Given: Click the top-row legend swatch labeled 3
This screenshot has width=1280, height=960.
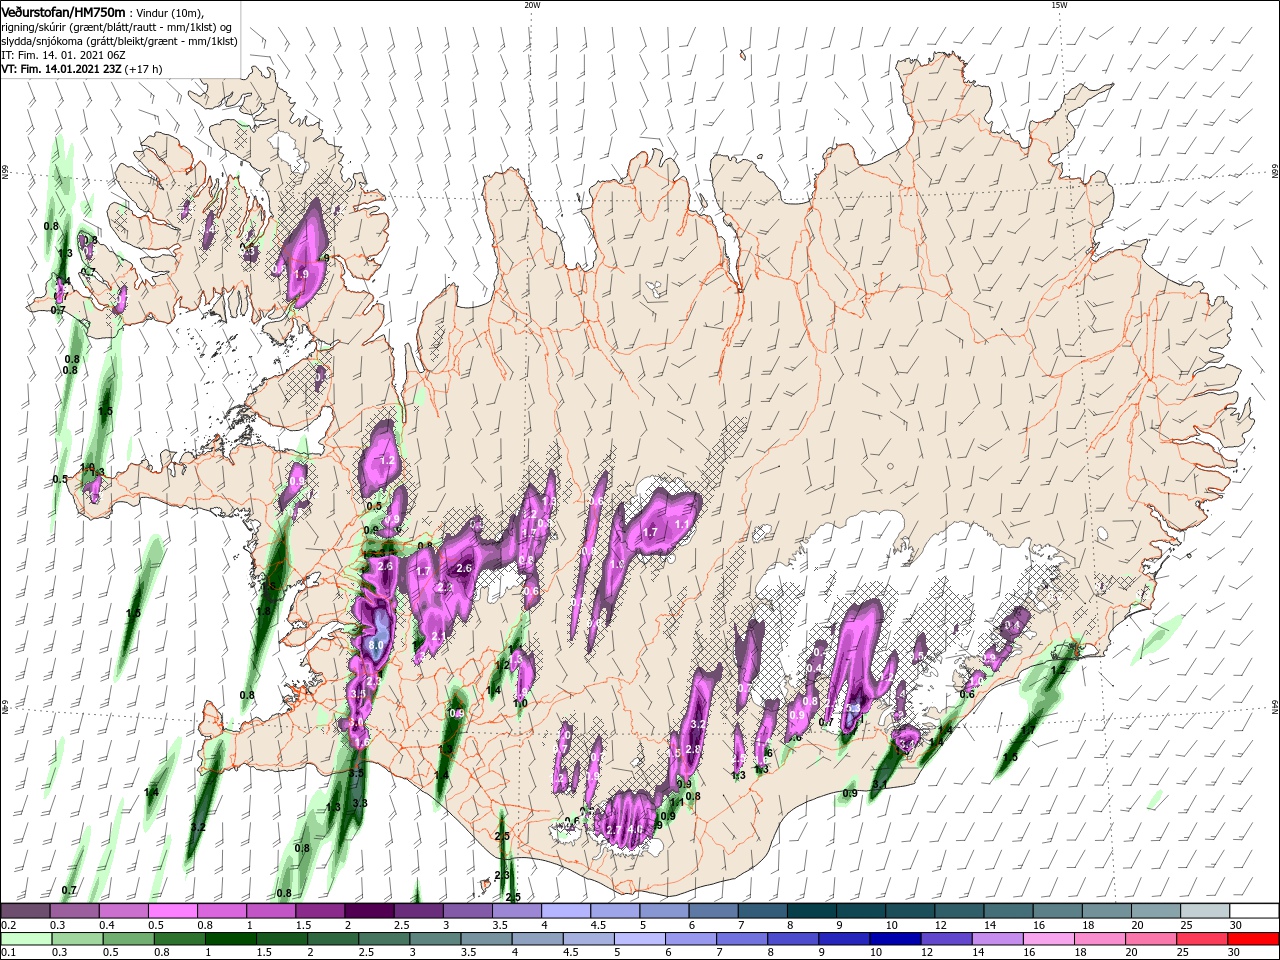Looking at the screenshot, I should click(x=468, y=911).
